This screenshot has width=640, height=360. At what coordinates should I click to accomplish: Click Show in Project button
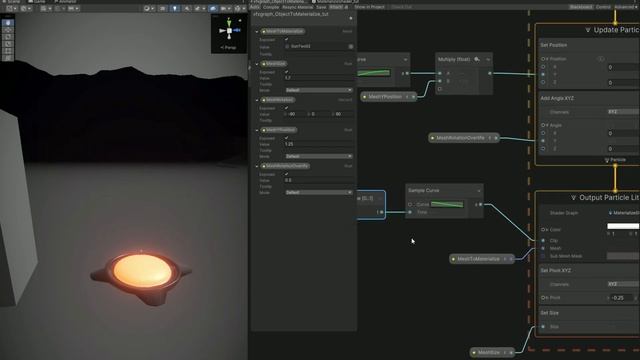pos(369,7)
